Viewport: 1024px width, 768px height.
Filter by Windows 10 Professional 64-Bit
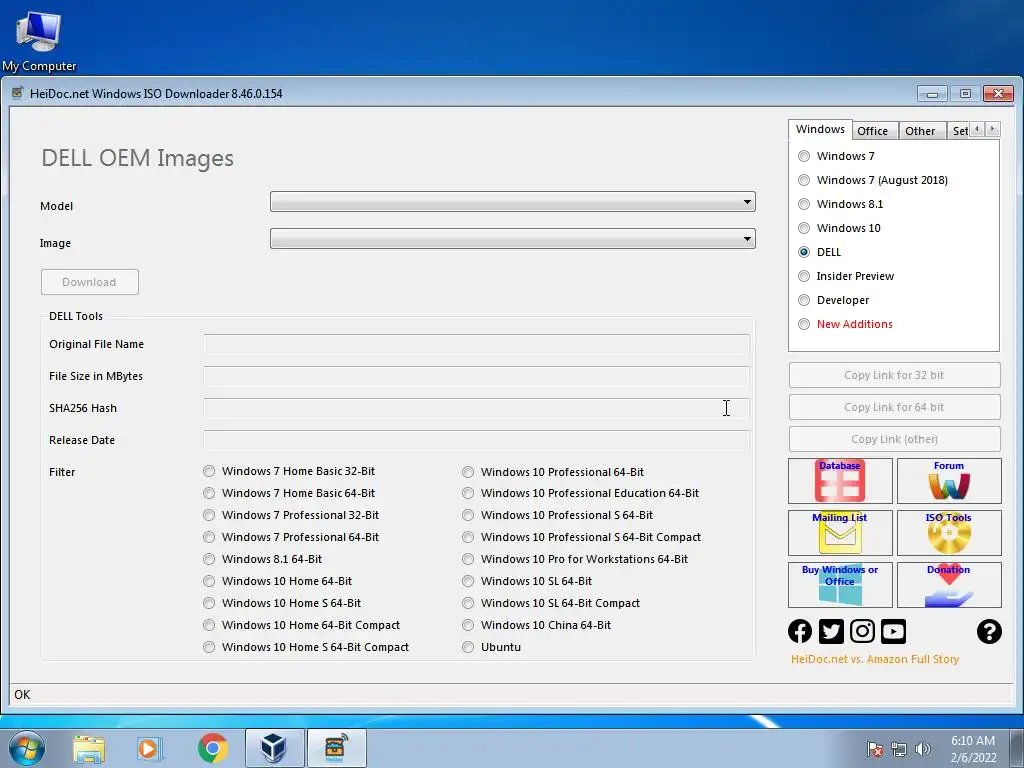[553, 472]
